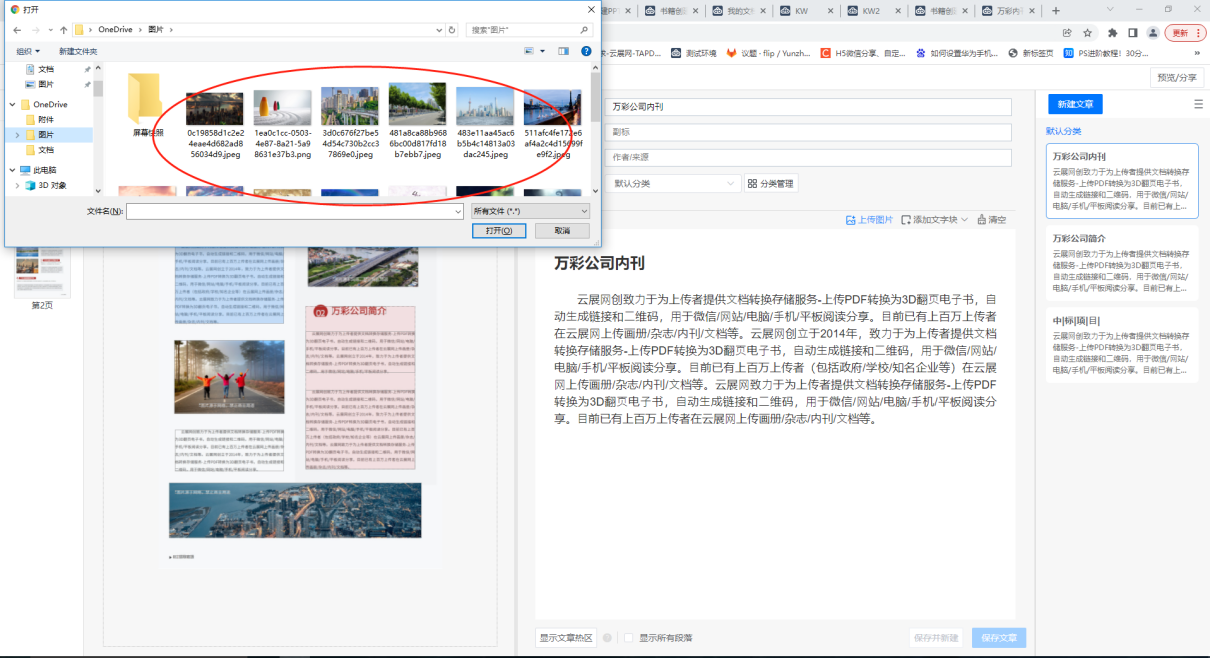Open 万彩公司简介 article card
The width and height of the screenshot is (1210, 658).
(x=1122, y=263)
